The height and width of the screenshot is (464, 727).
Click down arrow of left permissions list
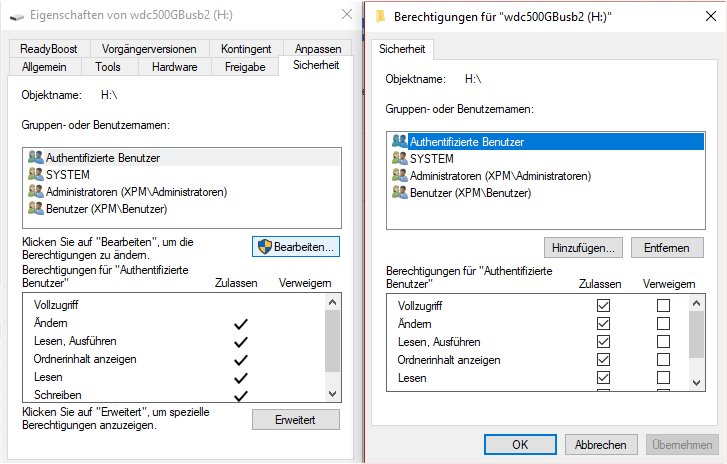[x=332, y=394]
